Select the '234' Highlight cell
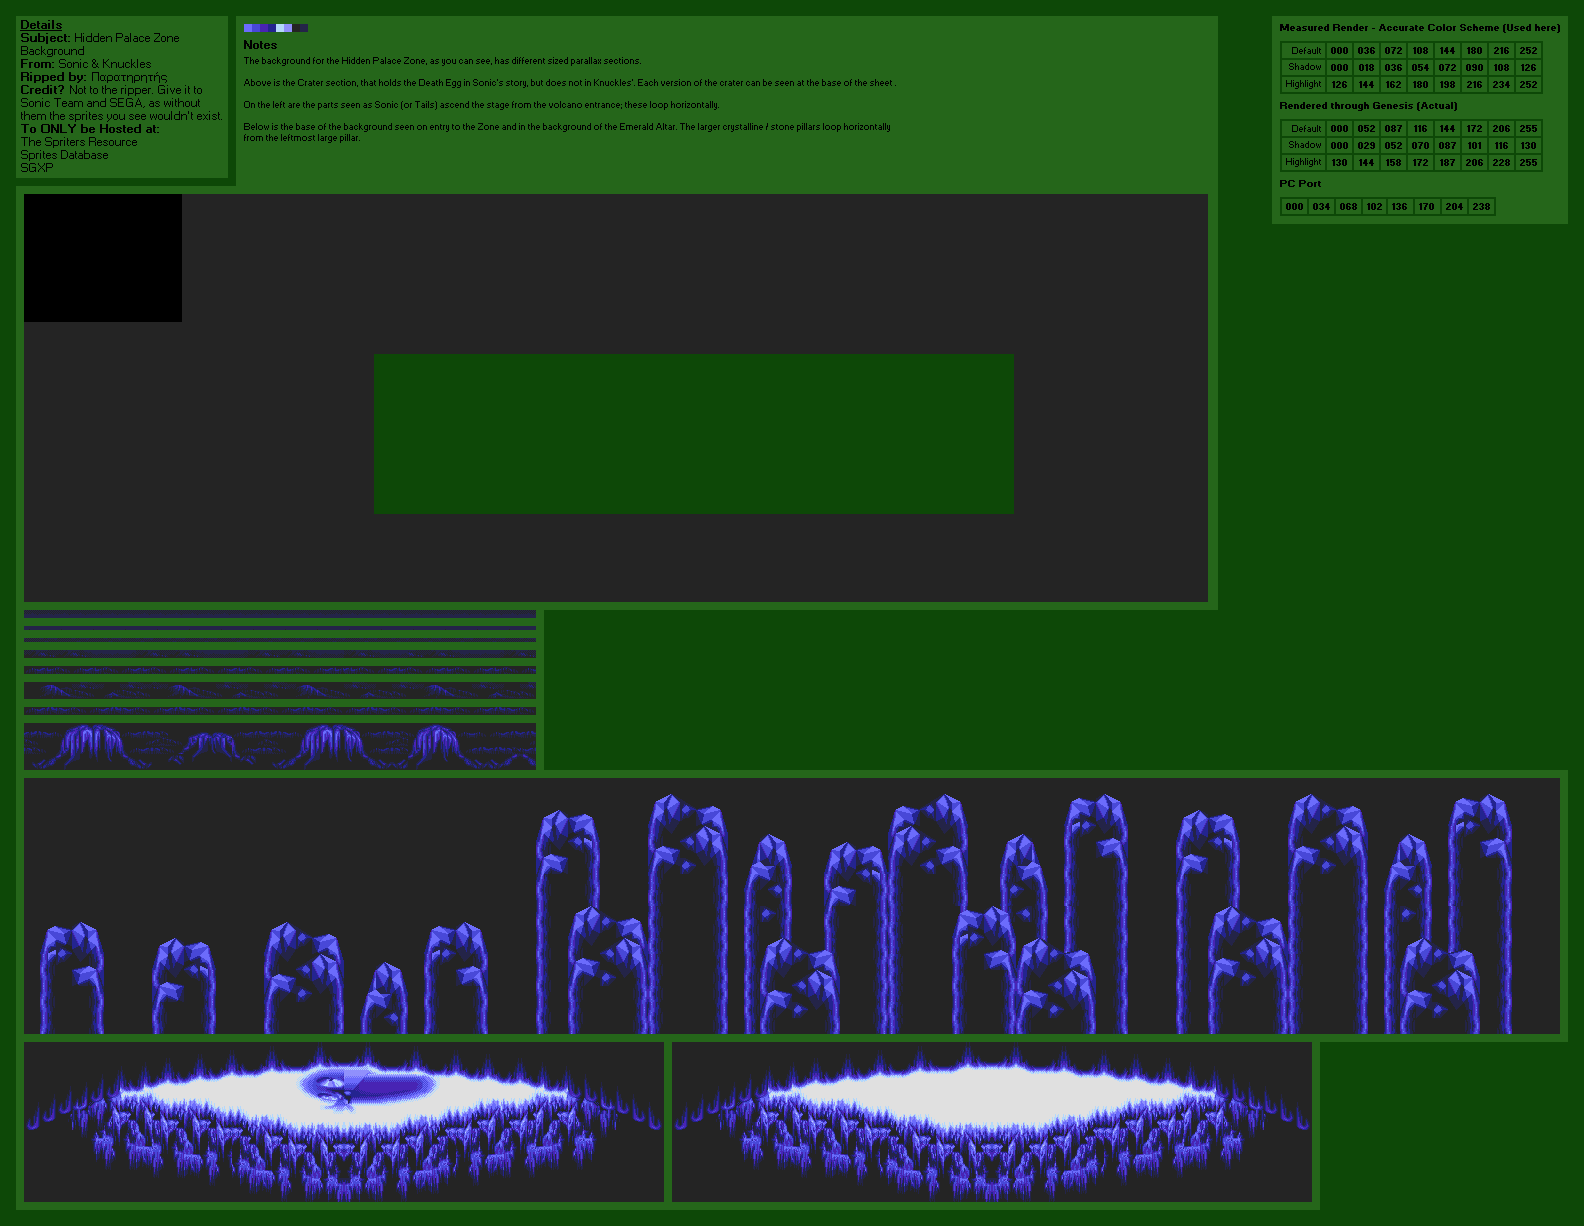 (x=1501, y=85)
